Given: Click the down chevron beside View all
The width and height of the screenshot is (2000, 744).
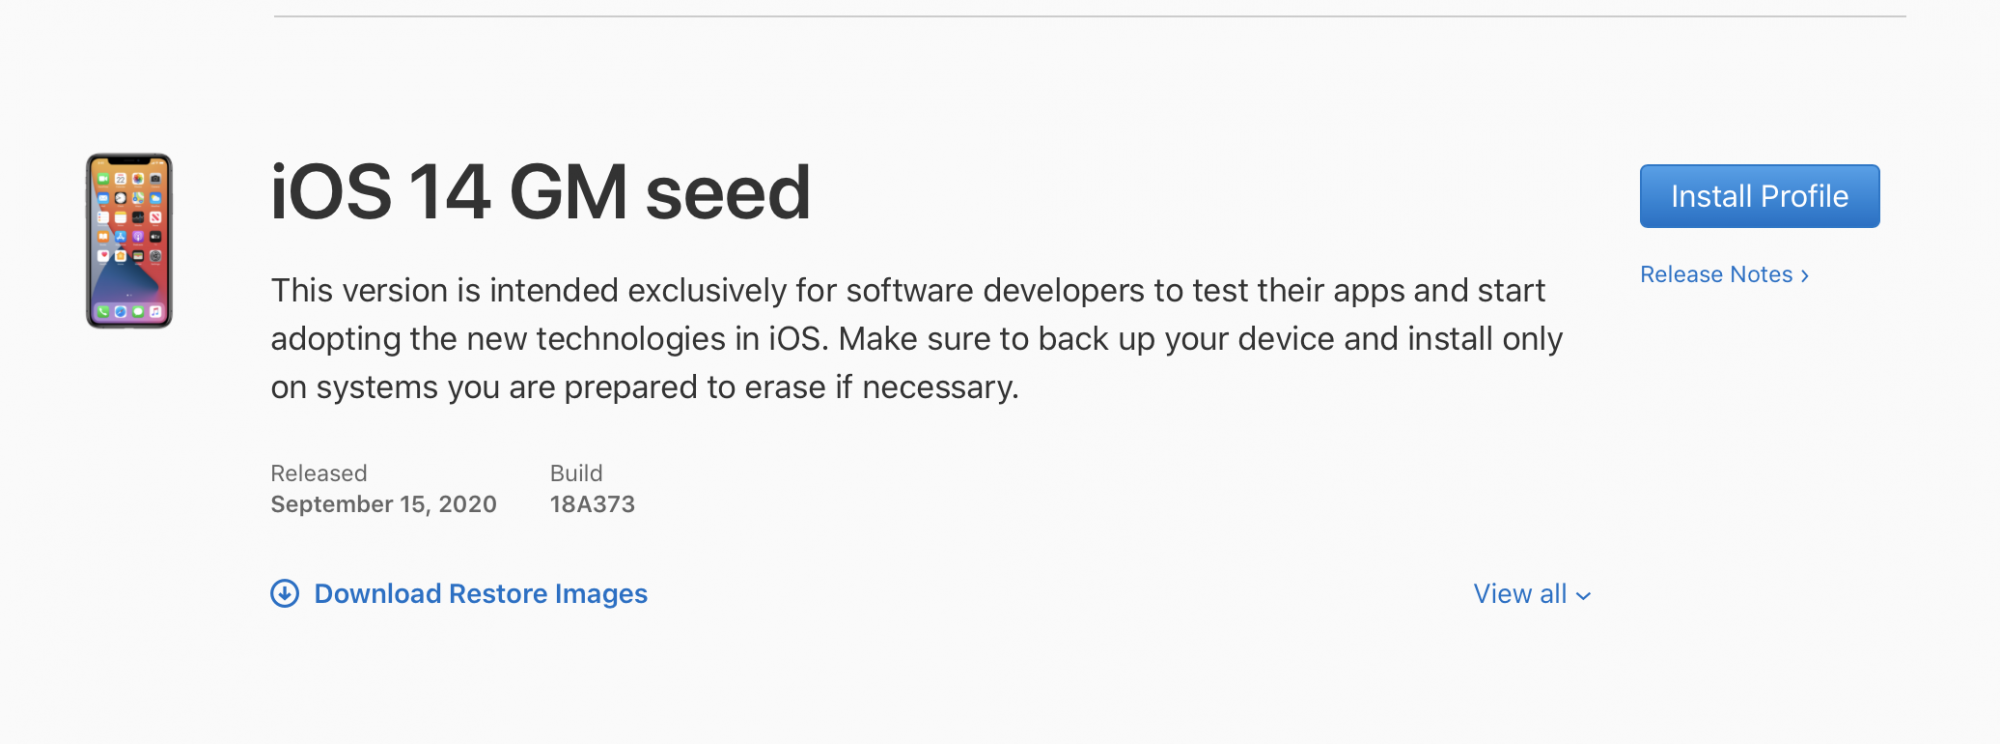Looking at the screenshot, I should click(1583, 596).
